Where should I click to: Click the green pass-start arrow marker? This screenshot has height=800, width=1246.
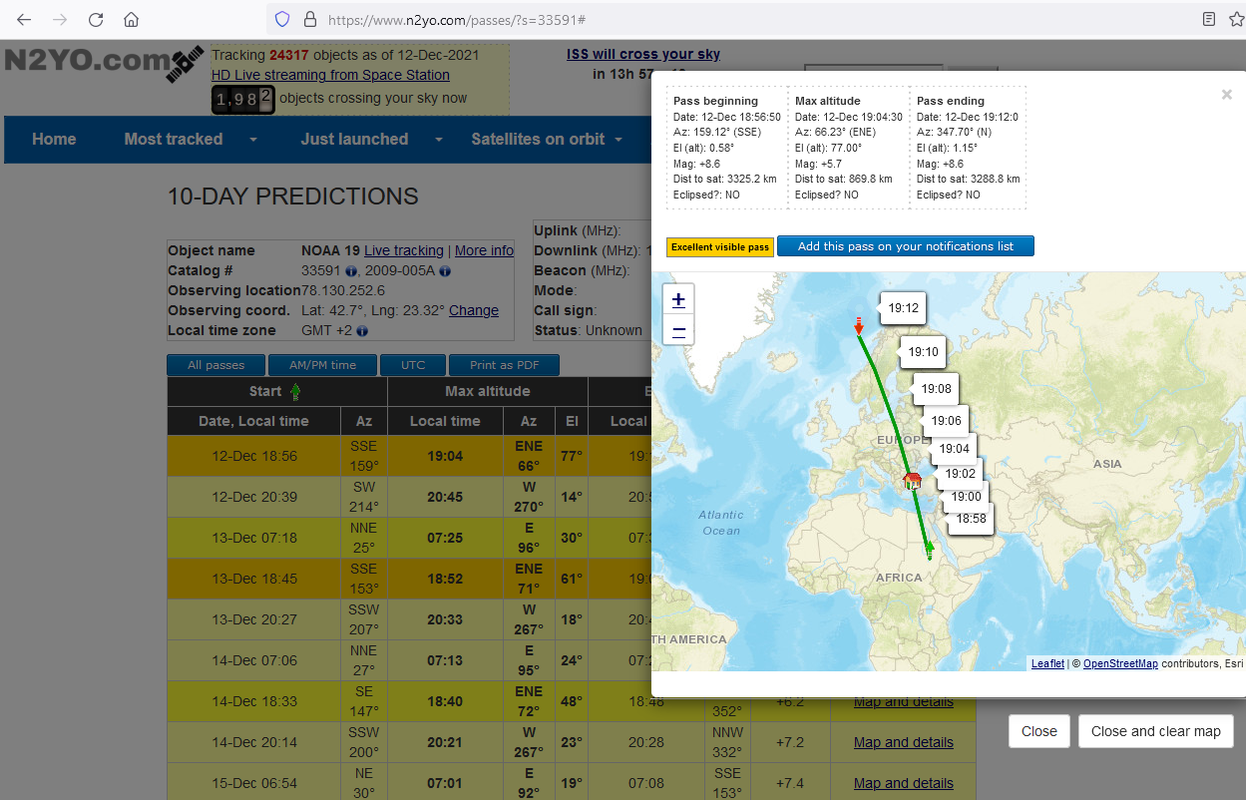[x=929, y=549]
